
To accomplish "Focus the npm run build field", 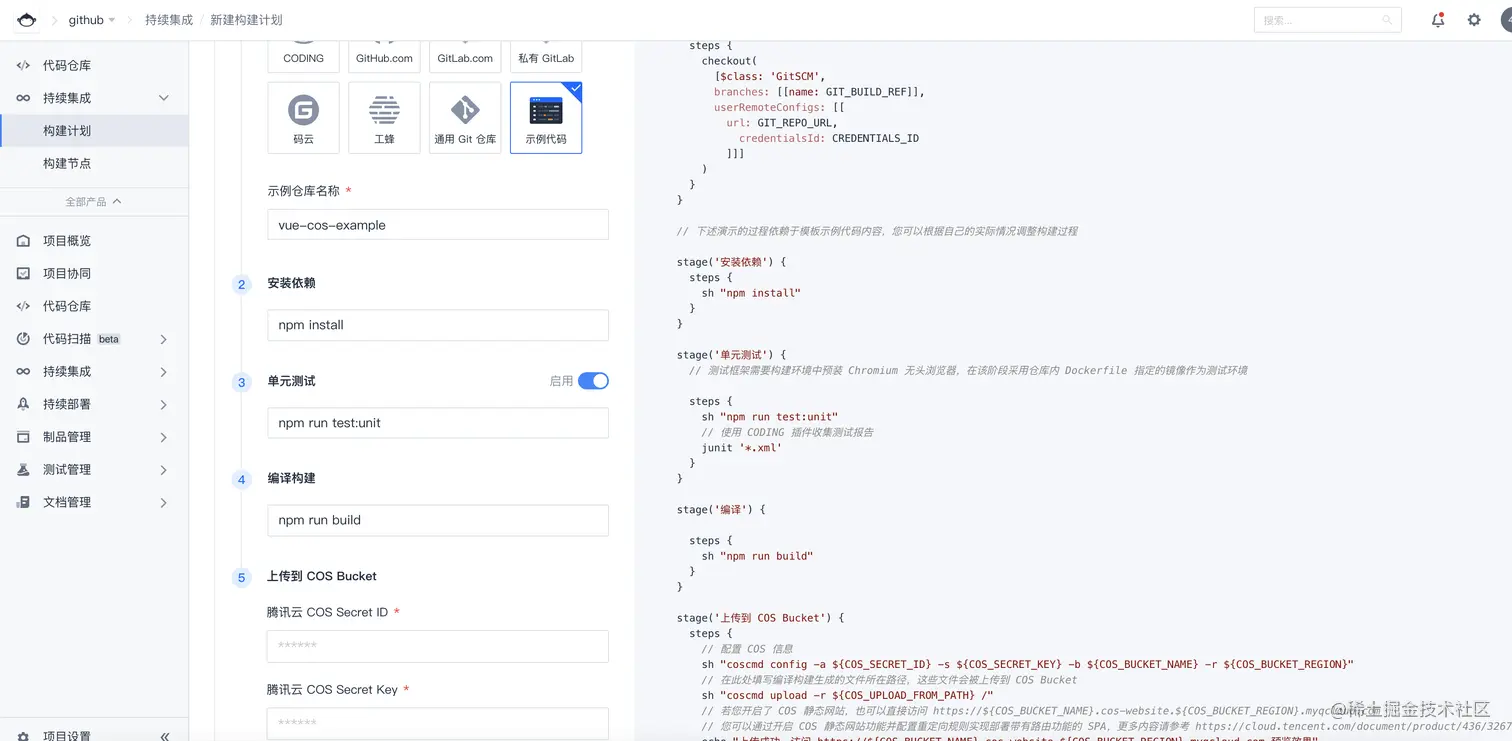I will 438,520.
